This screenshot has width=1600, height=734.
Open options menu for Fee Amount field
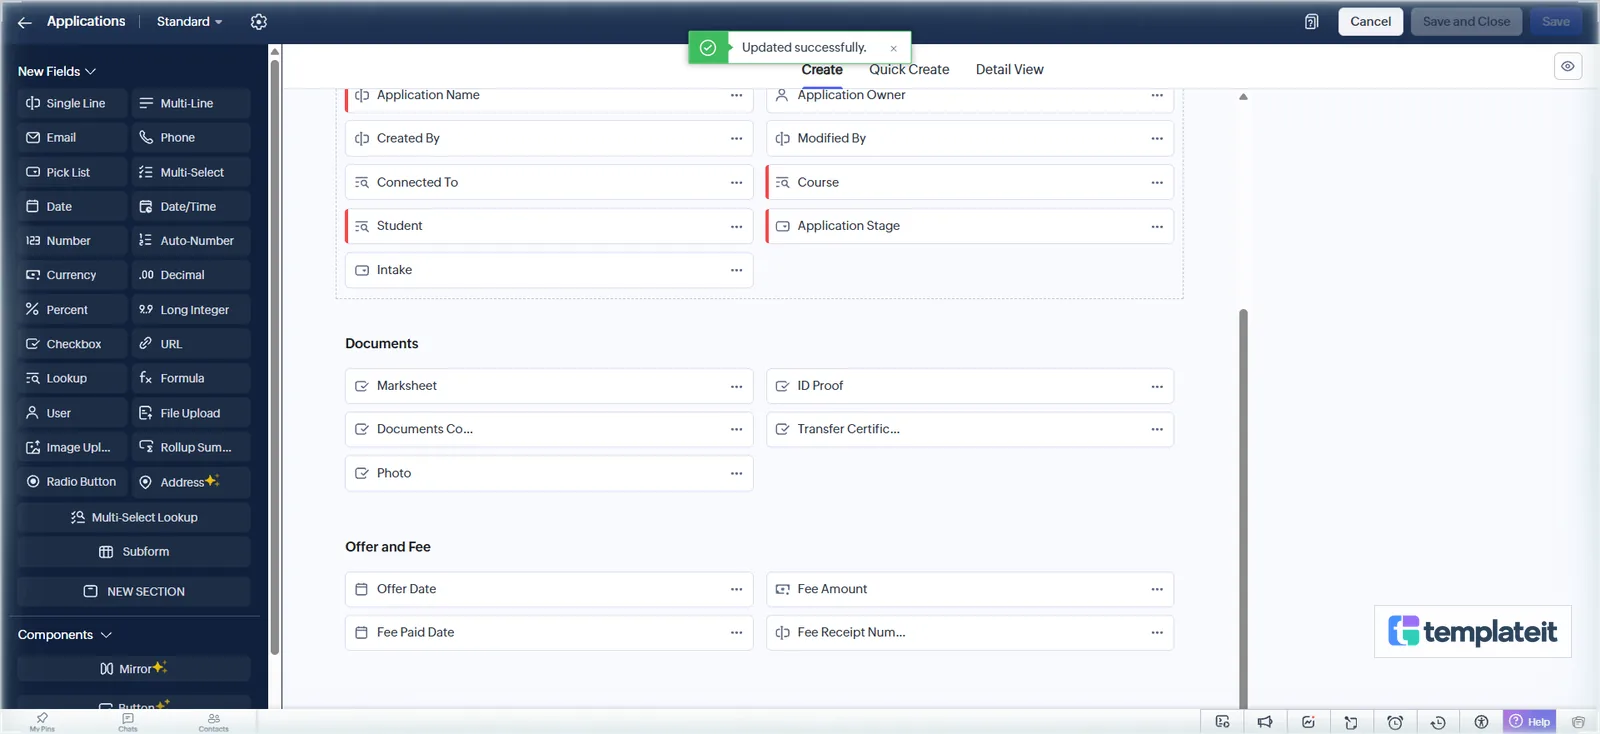coord(1157,590)
